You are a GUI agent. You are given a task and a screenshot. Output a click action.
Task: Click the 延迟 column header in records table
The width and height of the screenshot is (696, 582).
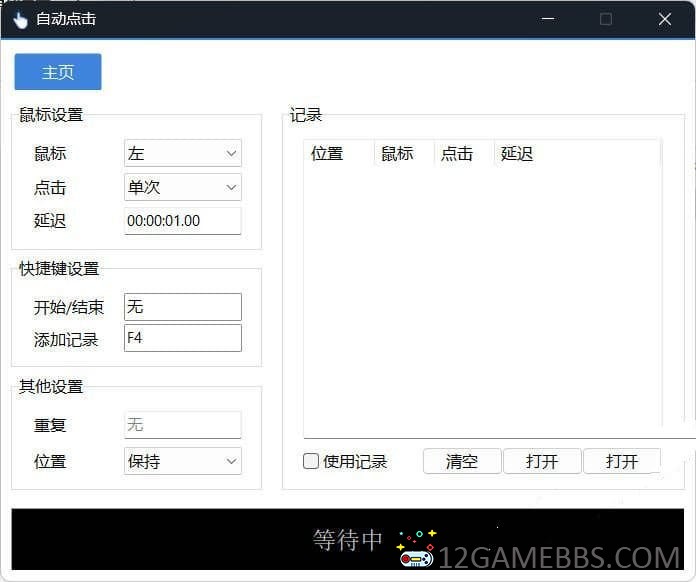(x=517, y=154)
